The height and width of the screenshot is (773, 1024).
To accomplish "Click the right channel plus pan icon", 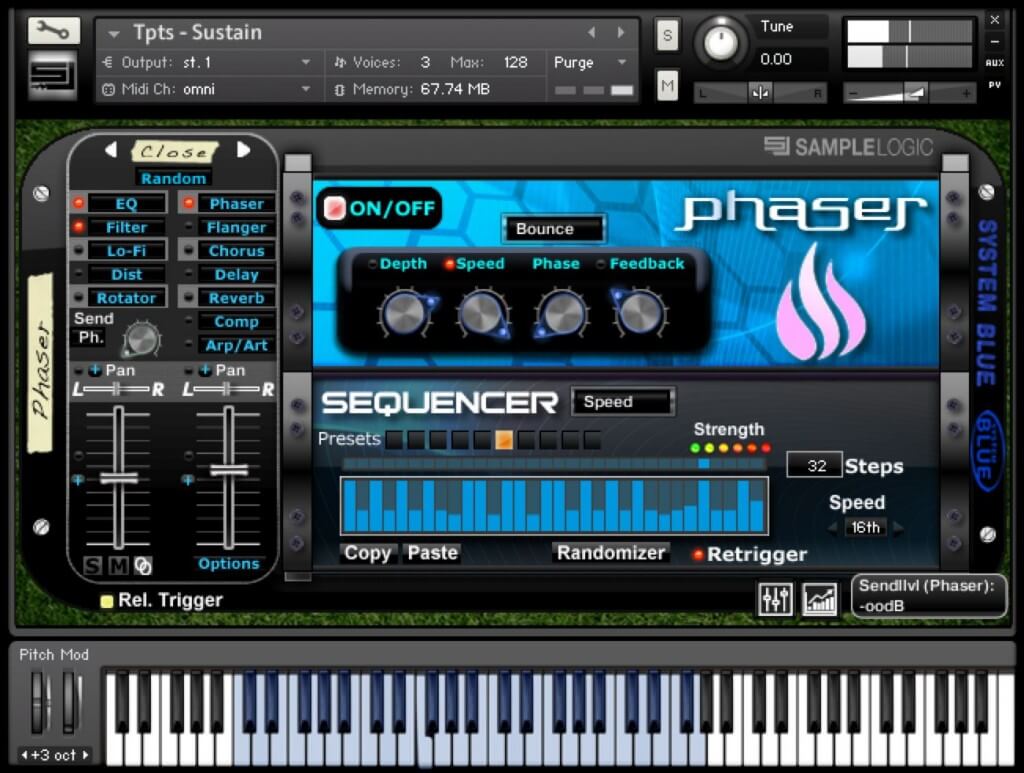I will 205,370.
